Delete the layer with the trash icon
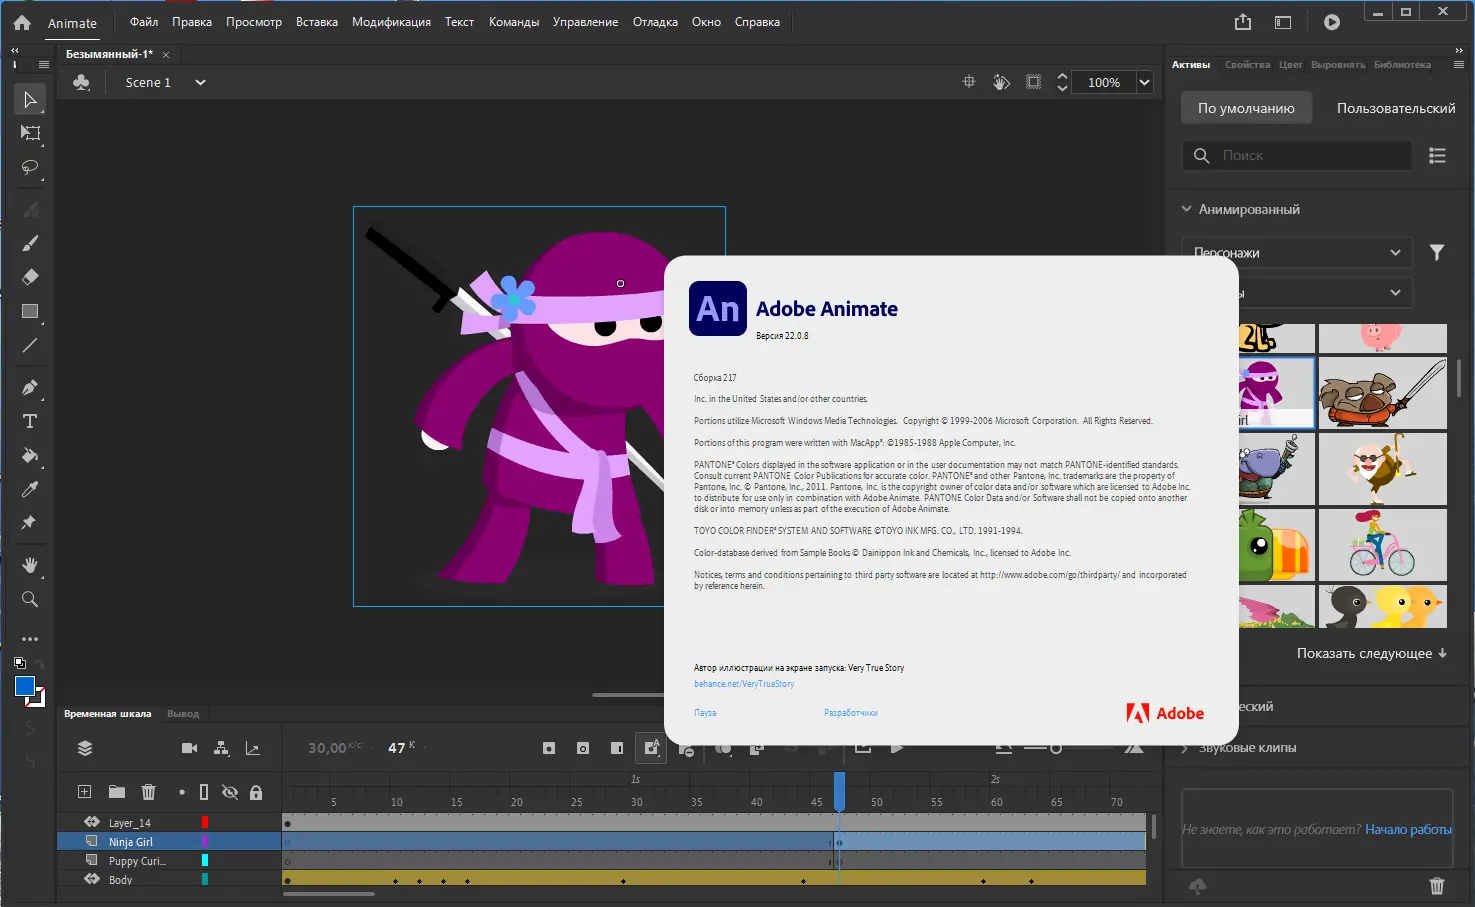The height and width of the screenshot is (907, 1475). (148, 792)
